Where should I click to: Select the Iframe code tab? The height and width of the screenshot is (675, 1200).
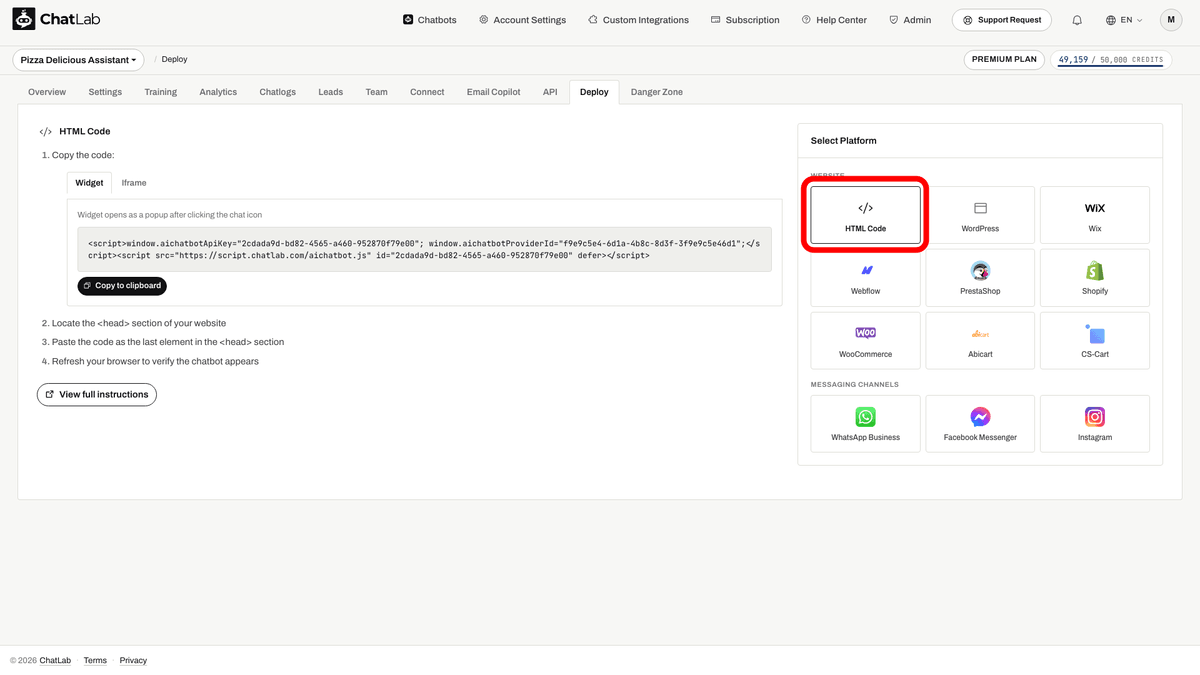click(x=134, y=183)
